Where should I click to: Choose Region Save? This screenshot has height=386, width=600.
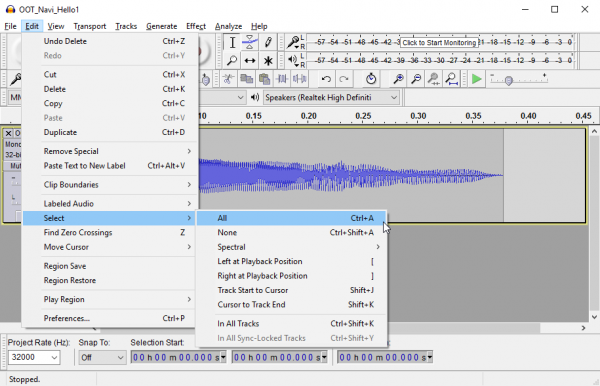[110, 266]
